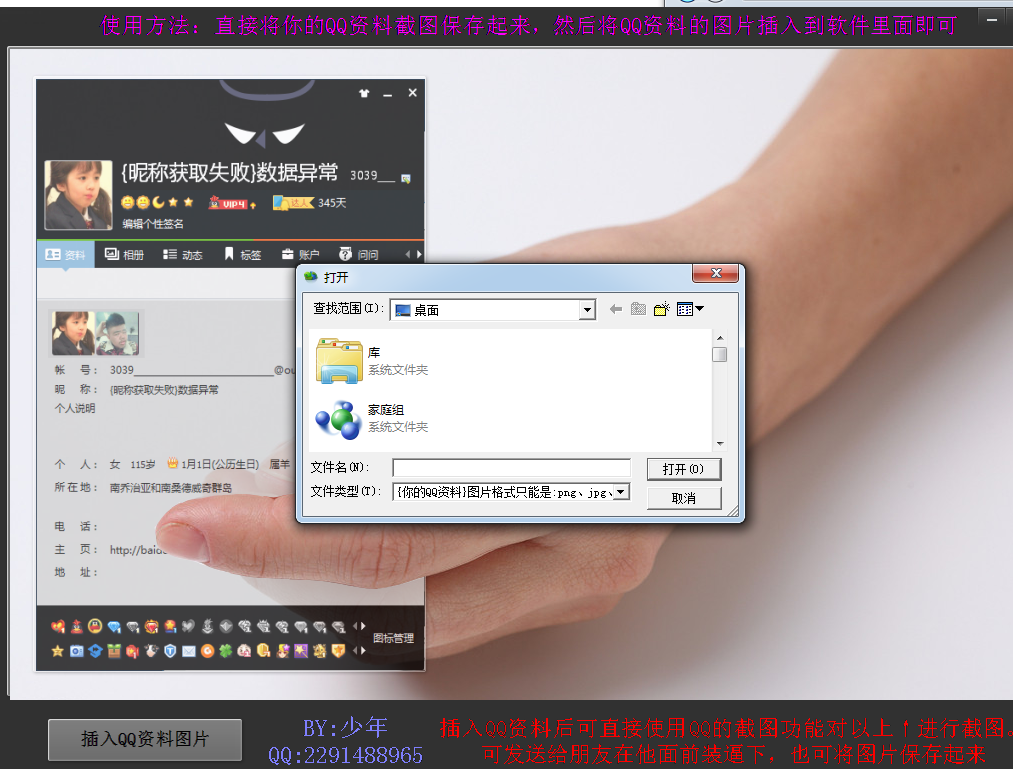
Task: Open the 资料 tab in QQ profile
Action: click(x=66, y=255)
